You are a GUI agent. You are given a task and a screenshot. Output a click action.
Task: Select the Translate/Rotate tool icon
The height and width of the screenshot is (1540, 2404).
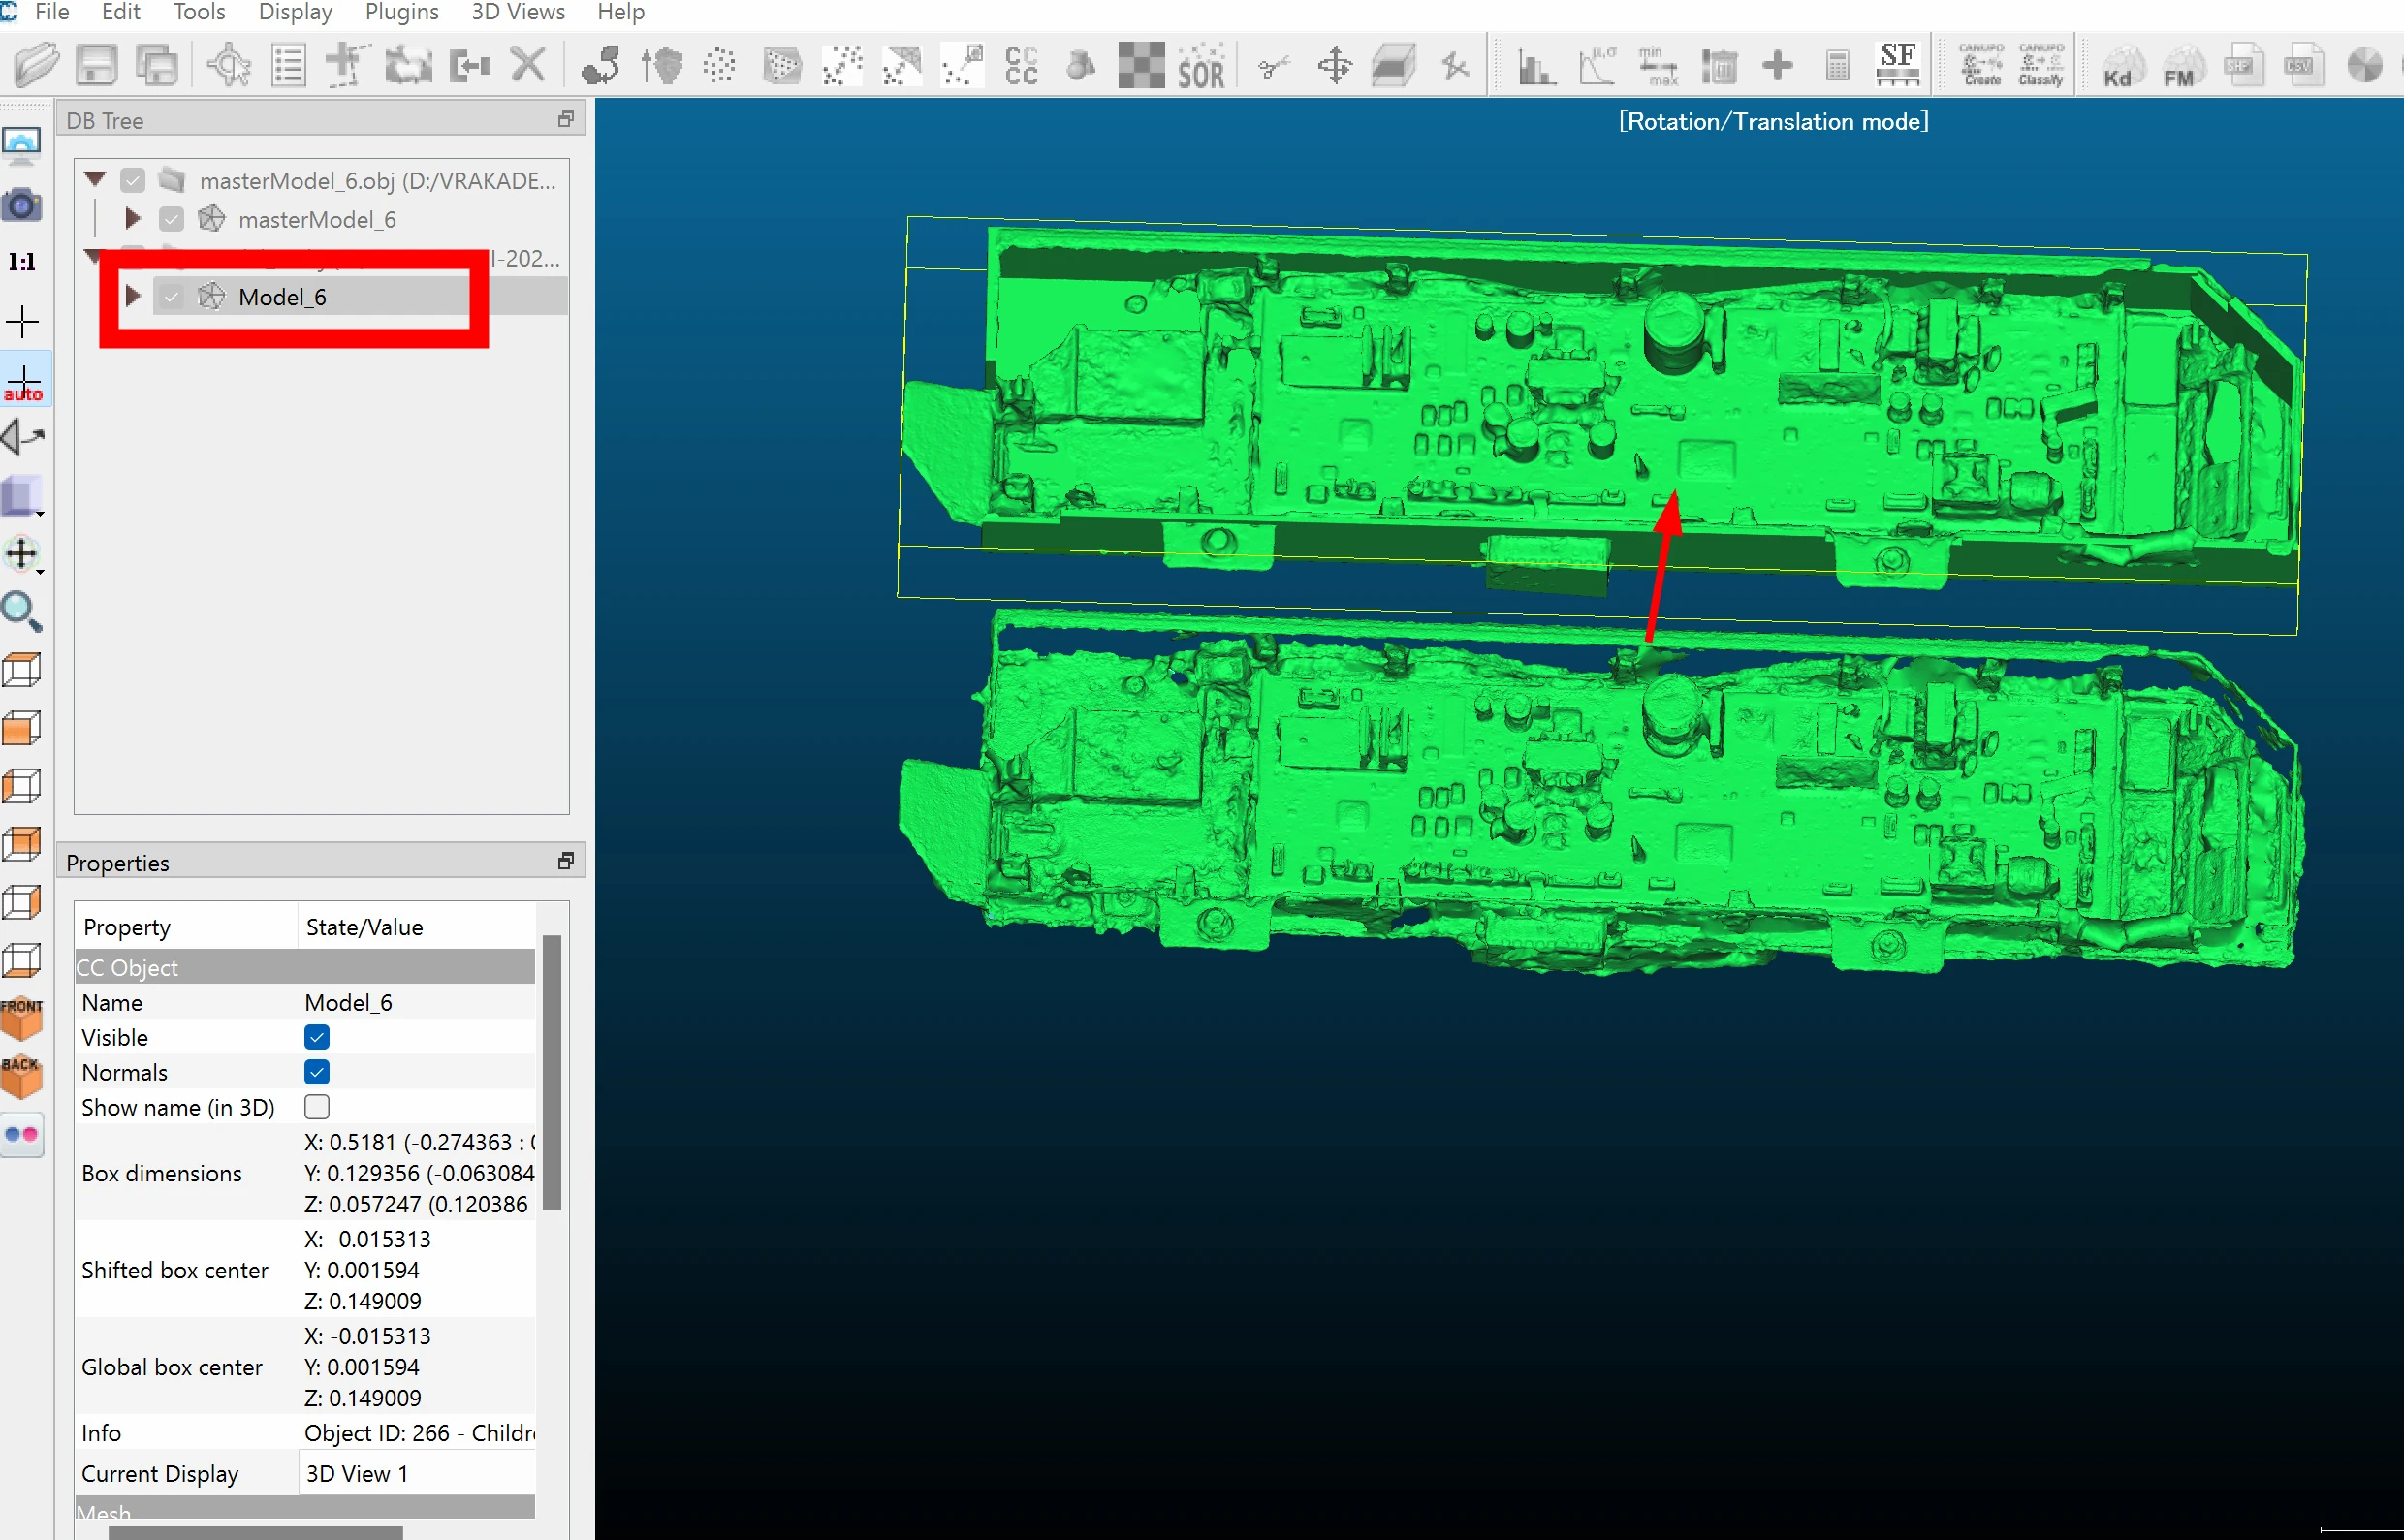pyautogui.click(x=1334, y=66)
